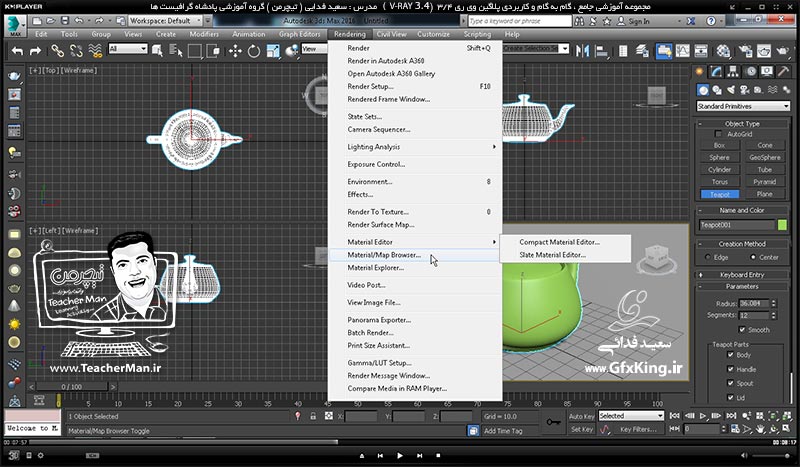Uncheck the Spout teapot part
800x467 pixels.
coord(730,383)
